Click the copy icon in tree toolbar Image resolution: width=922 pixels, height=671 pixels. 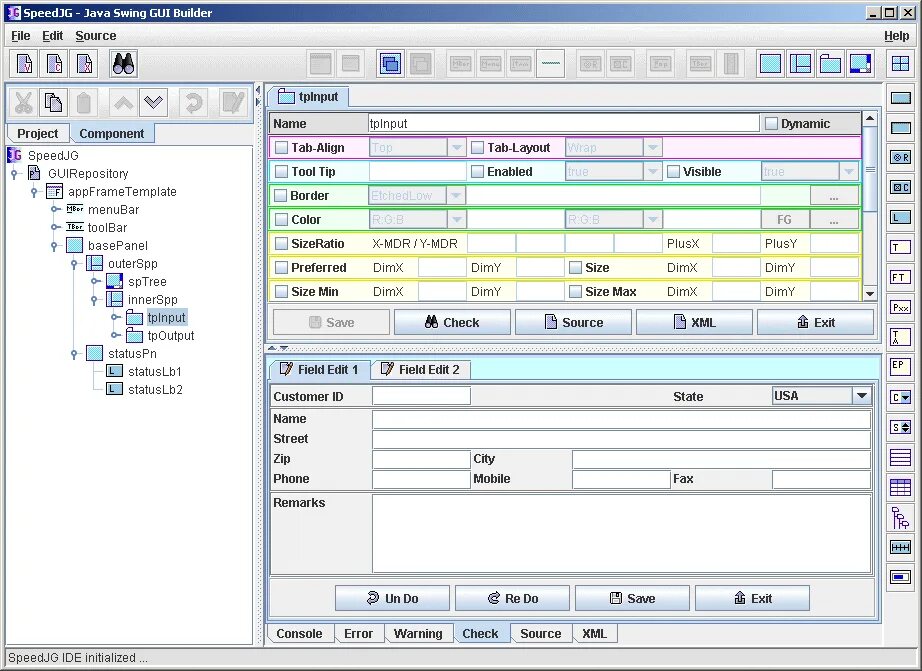(x=54, y=103)
